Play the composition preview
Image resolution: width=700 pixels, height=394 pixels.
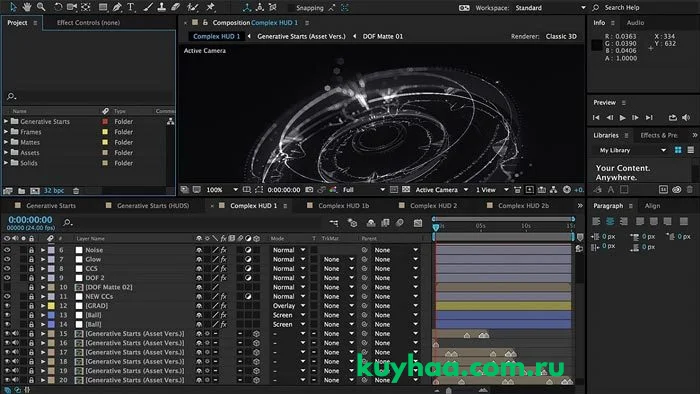coord(622,117)
